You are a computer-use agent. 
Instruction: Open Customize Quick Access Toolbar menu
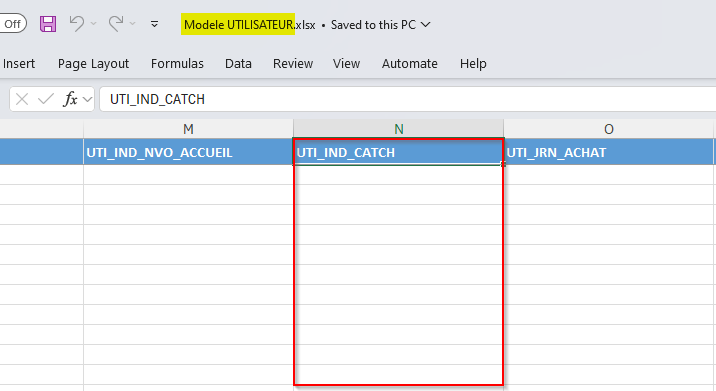(x=154, y=24)
